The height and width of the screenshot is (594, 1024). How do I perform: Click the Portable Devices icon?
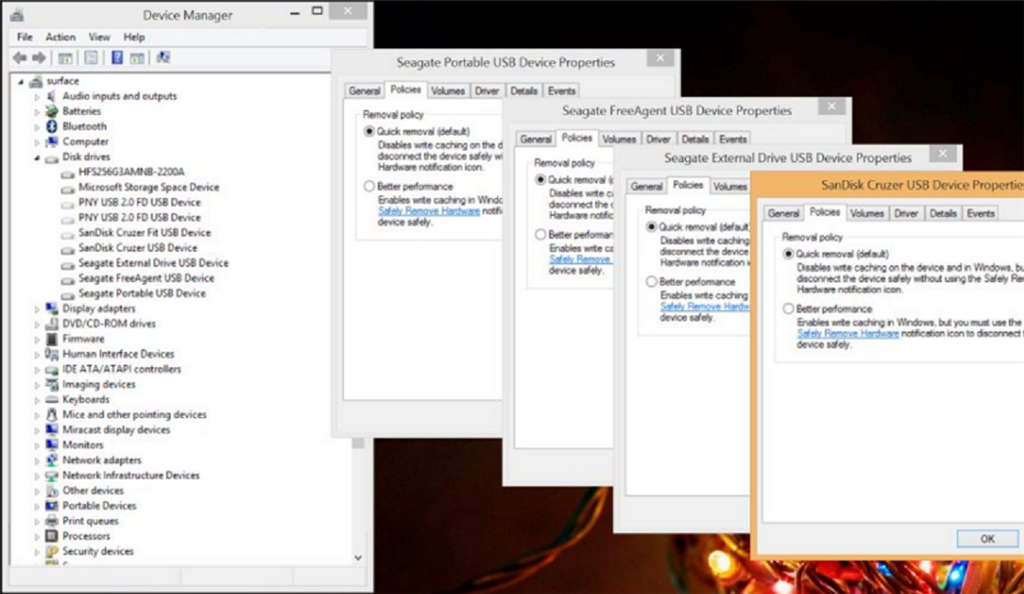(x=52, y=506)
